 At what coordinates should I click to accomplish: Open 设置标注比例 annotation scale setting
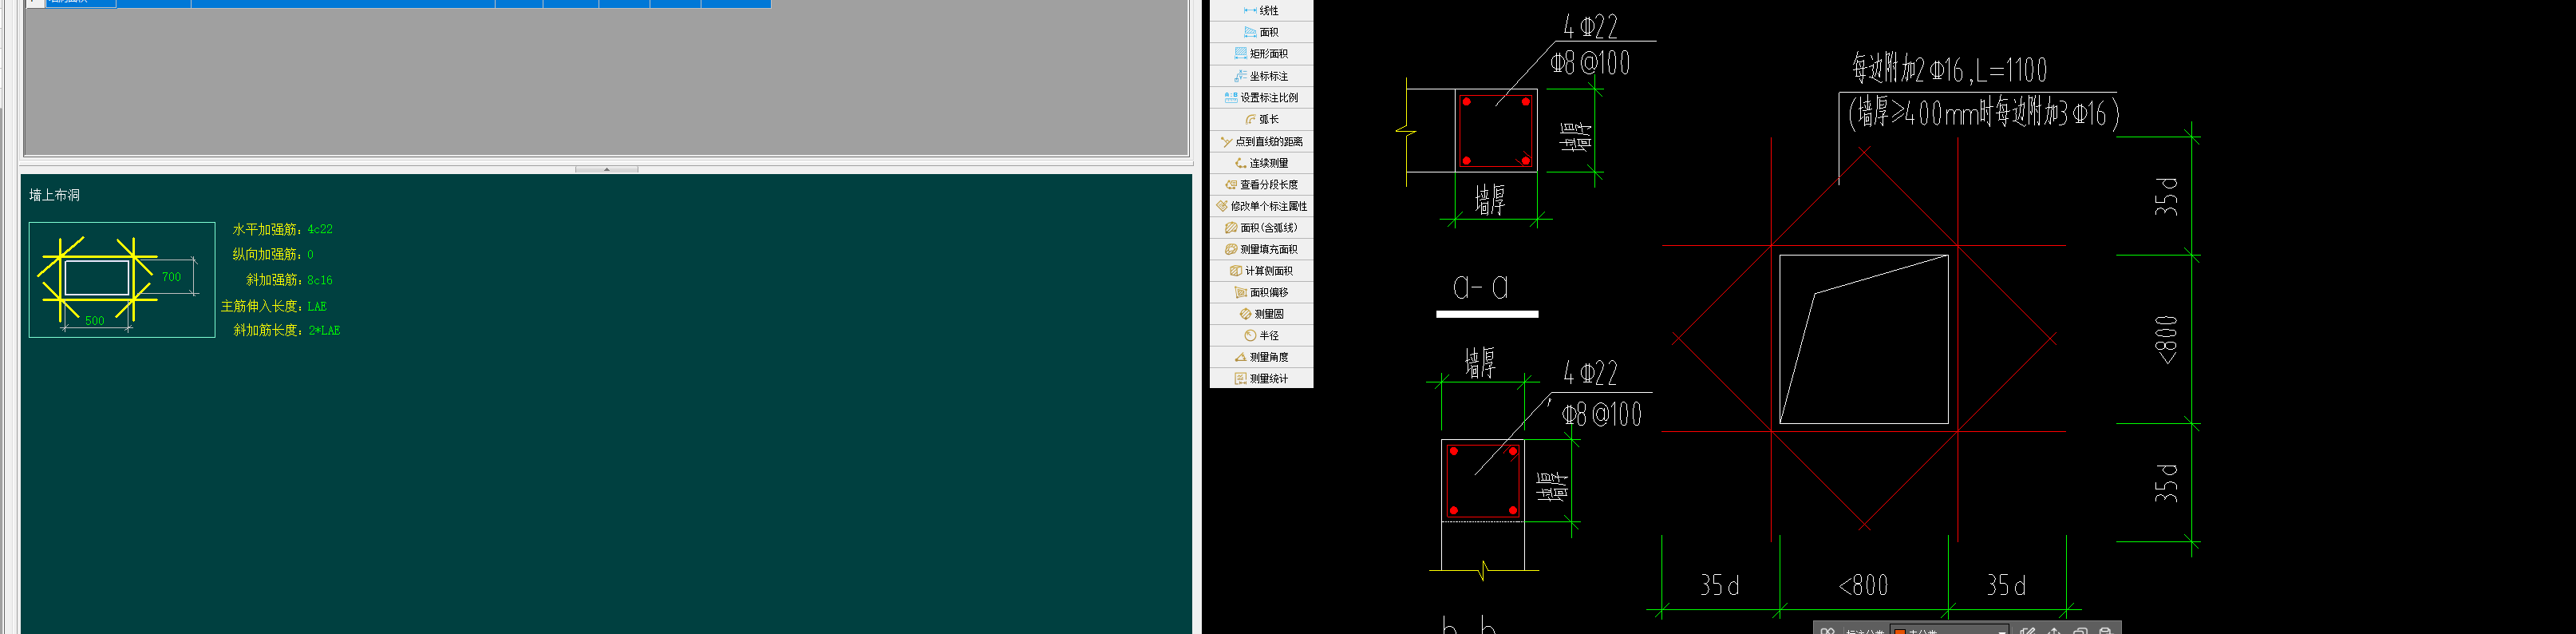point(1261,98)
